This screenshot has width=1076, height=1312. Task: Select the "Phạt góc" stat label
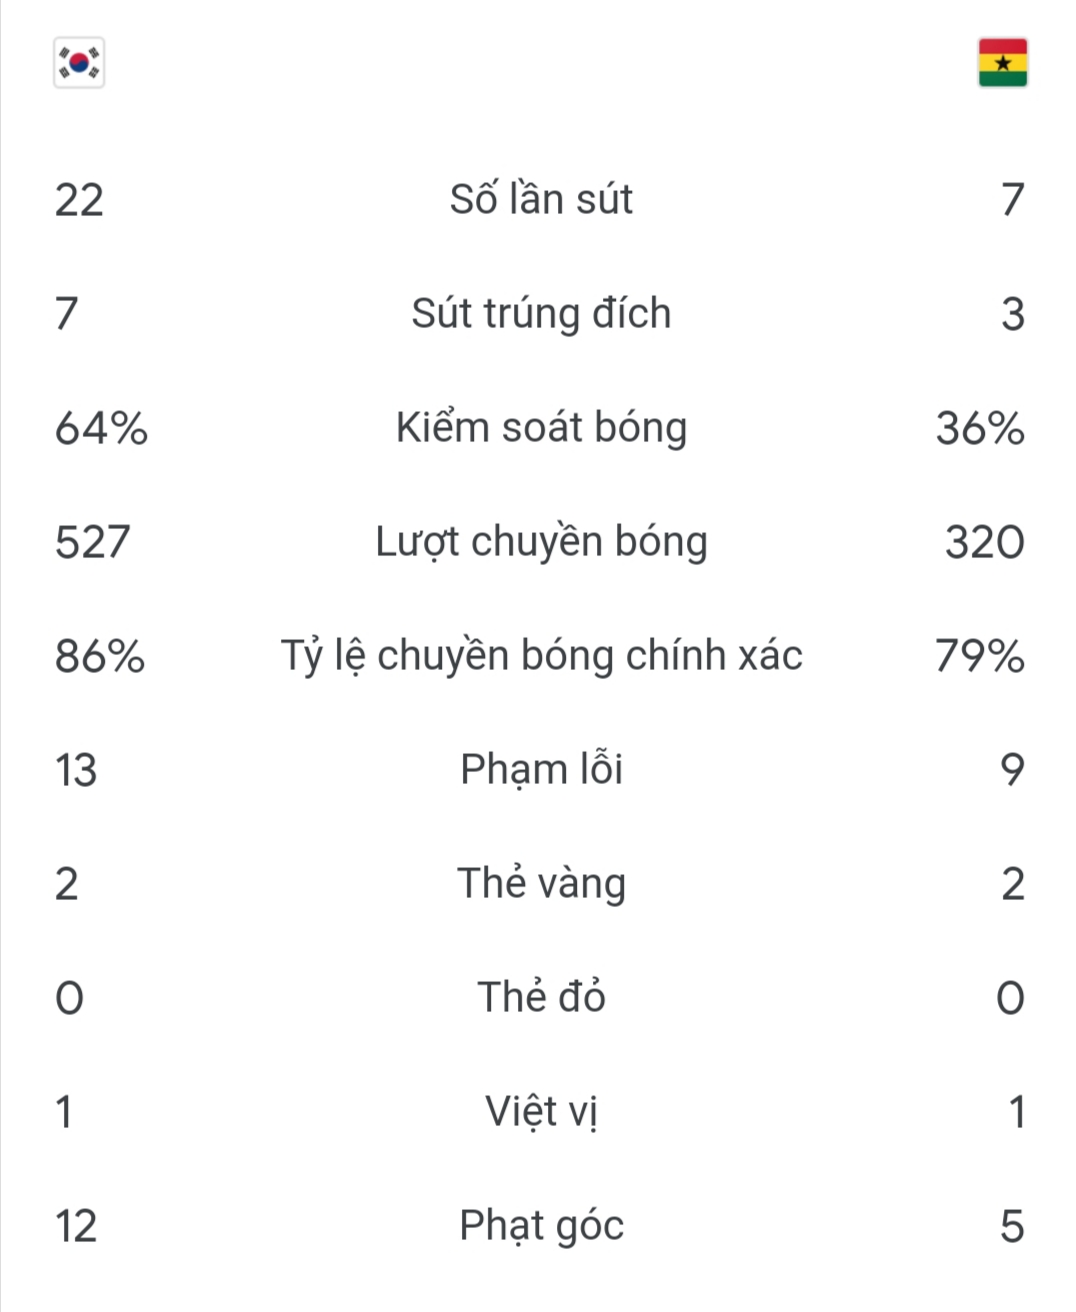pos(541,1225)
